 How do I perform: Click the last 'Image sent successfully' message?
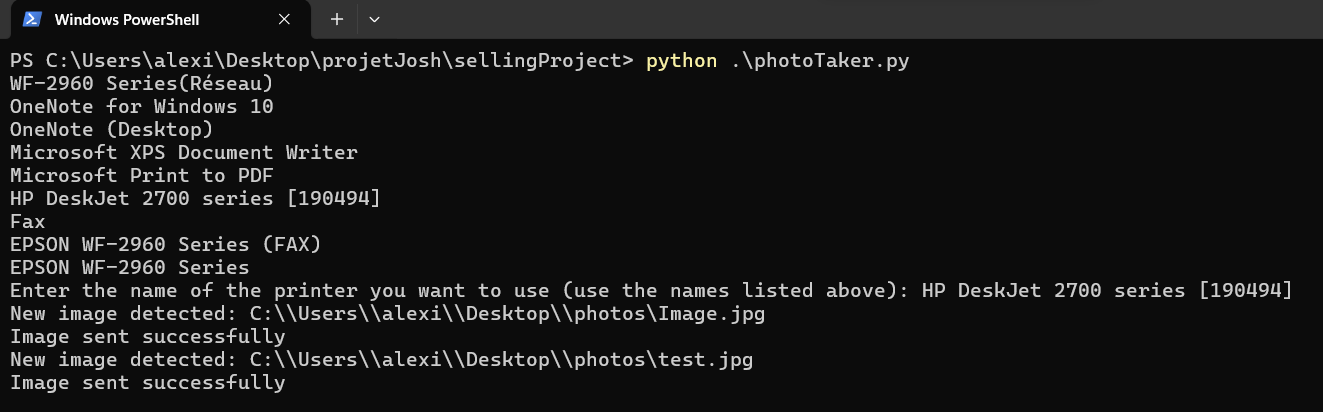pos(147,383)
